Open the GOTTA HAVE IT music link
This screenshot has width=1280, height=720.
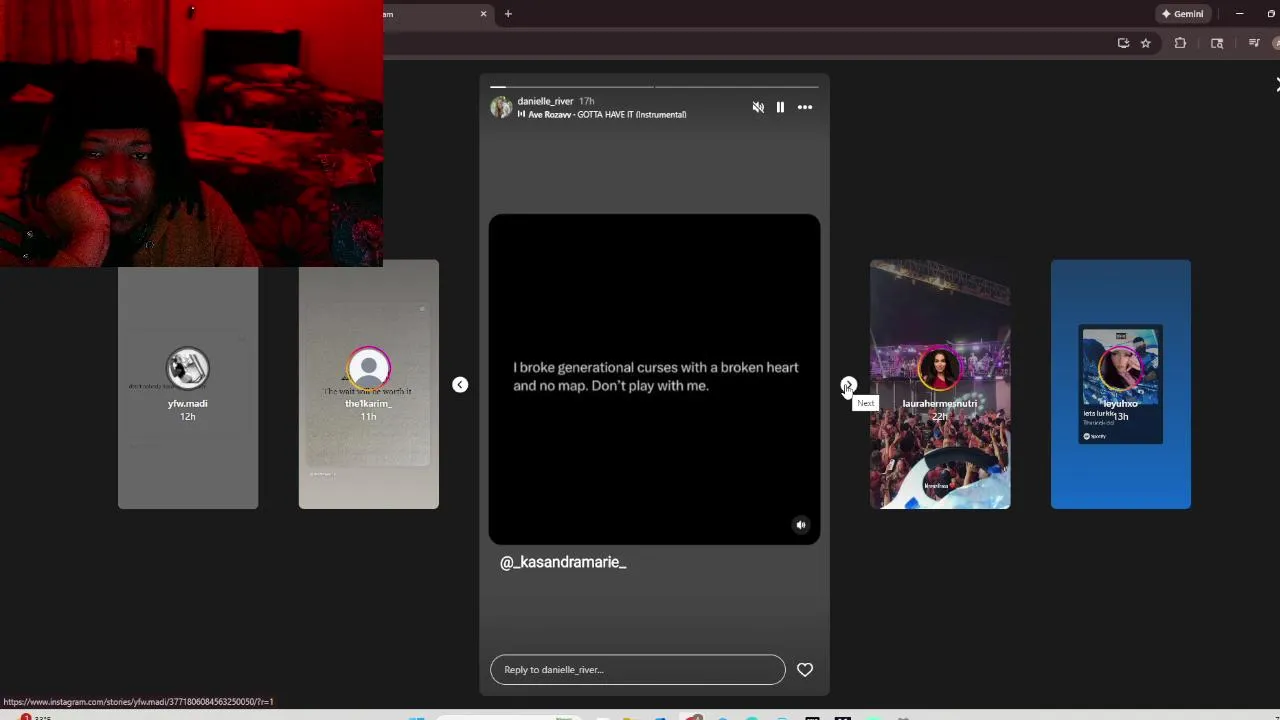607,115
